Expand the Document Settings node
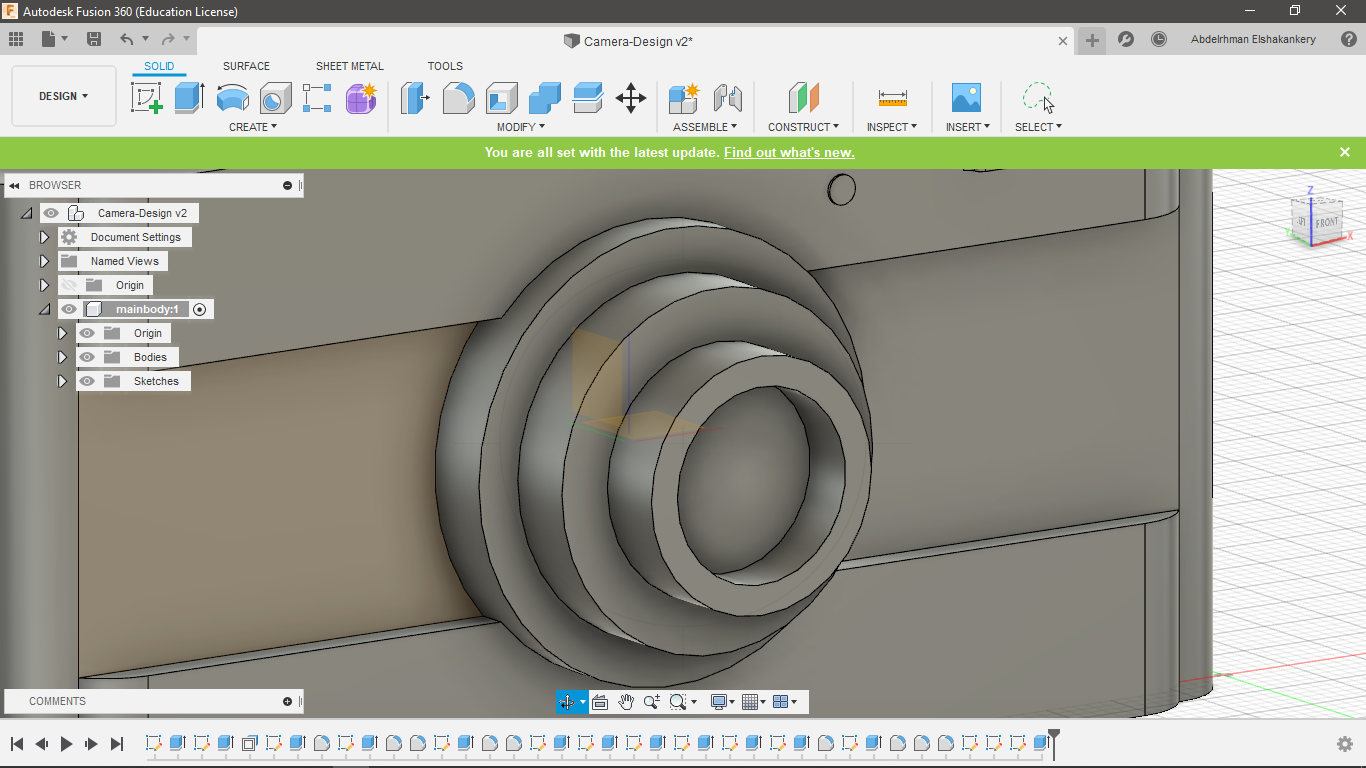 click(44, 237)
